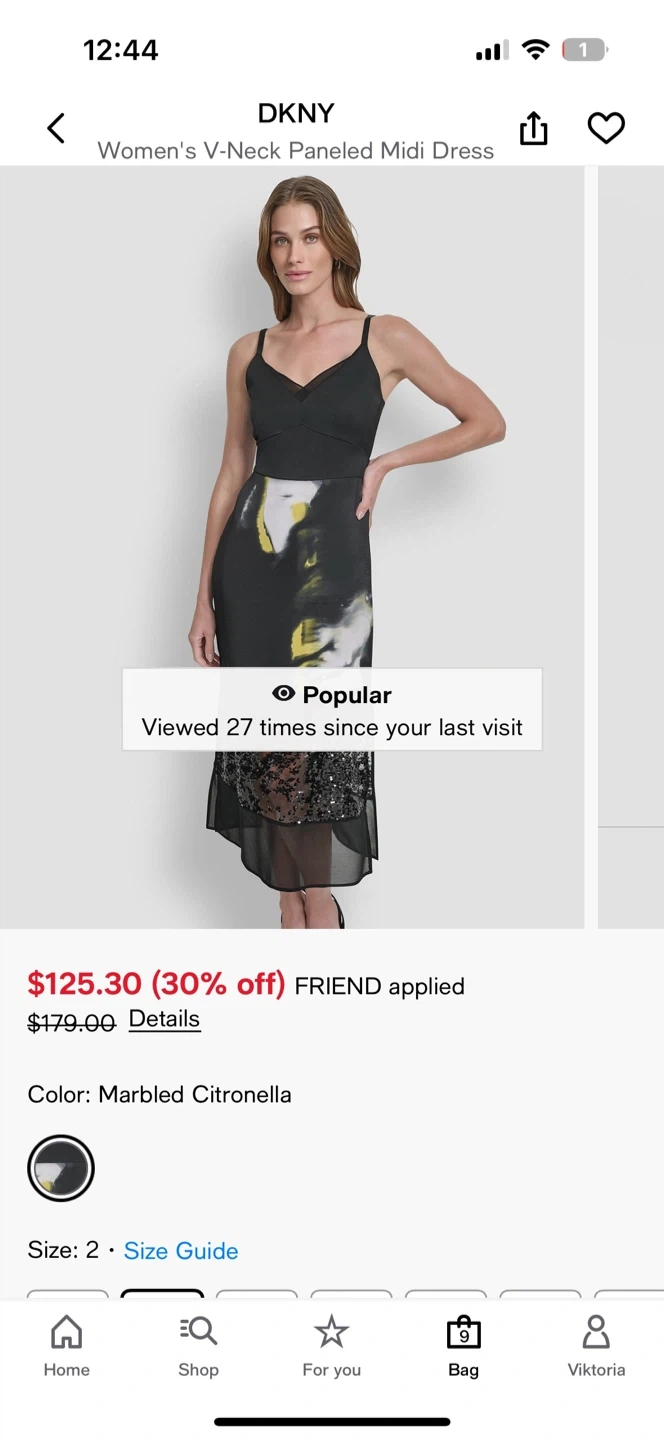This screenshot has width=664, height=1440.
Task: Add dress to favorites with heart icon
Action: pos(606,128)
